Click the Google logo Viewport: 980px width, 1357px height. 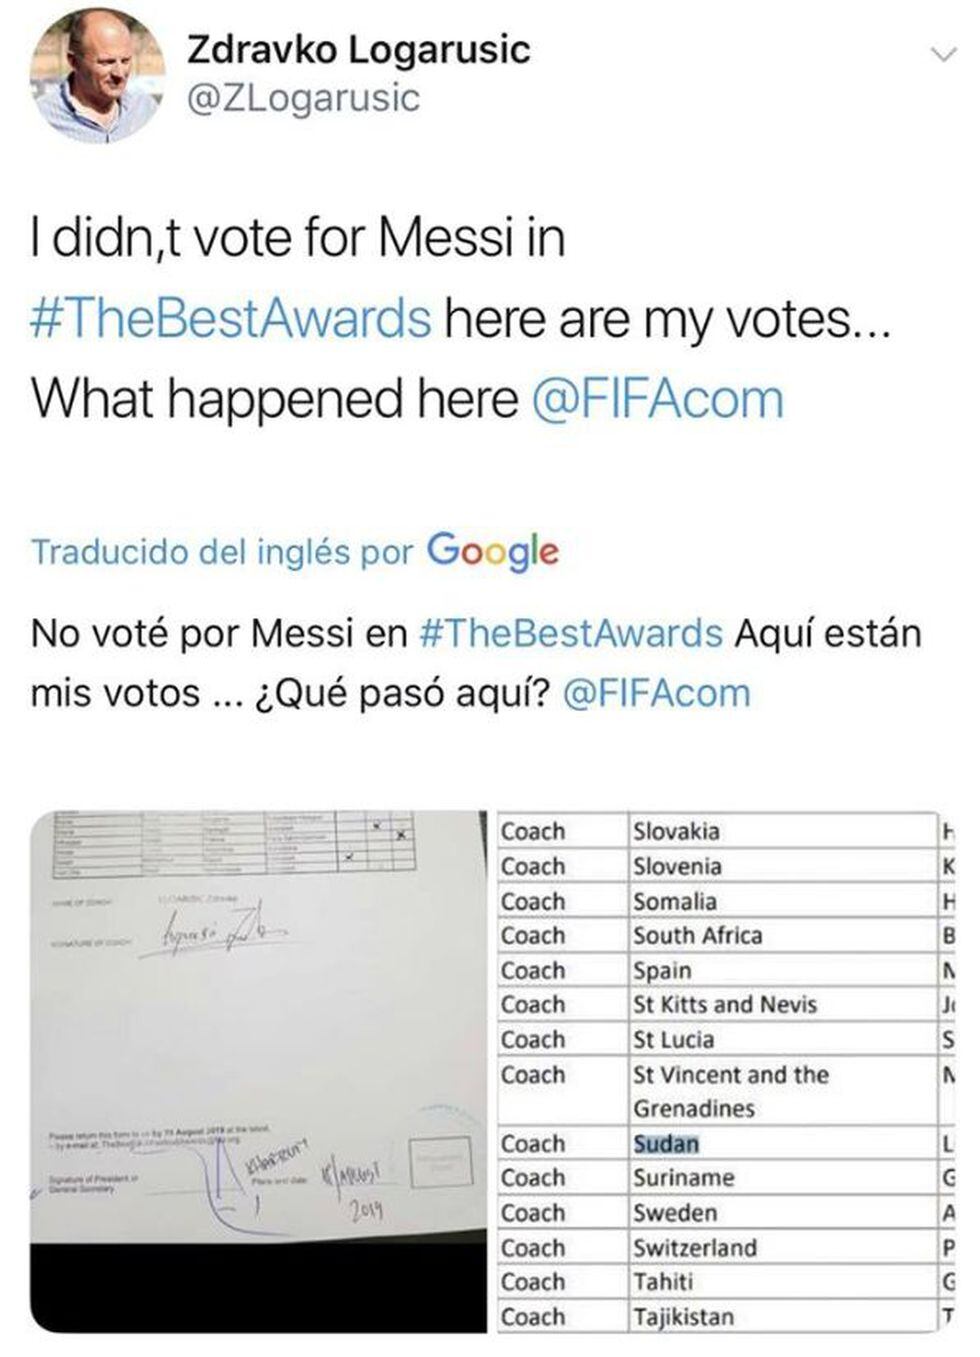tap(492, 550)
